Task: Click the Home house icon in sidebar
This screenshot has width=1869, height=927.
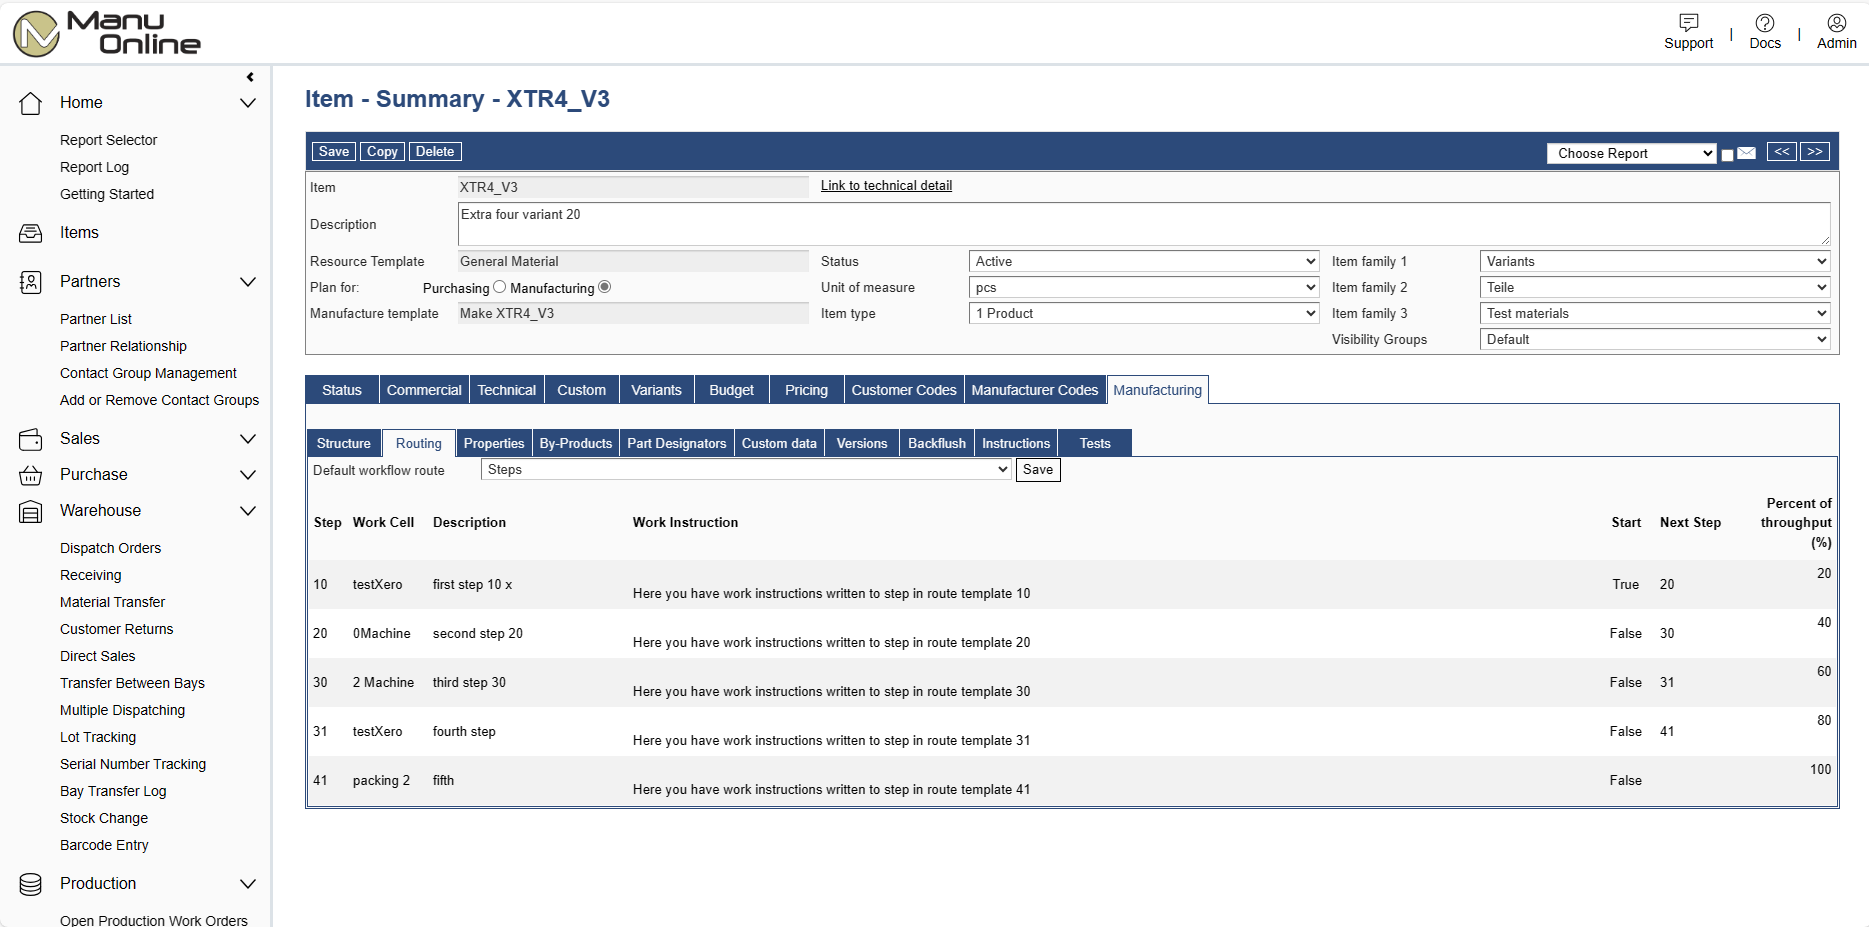Action: [31, 103]
